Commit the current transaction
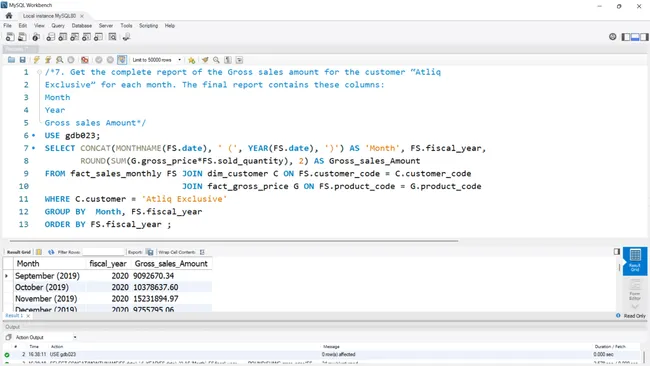 [99, 60]
